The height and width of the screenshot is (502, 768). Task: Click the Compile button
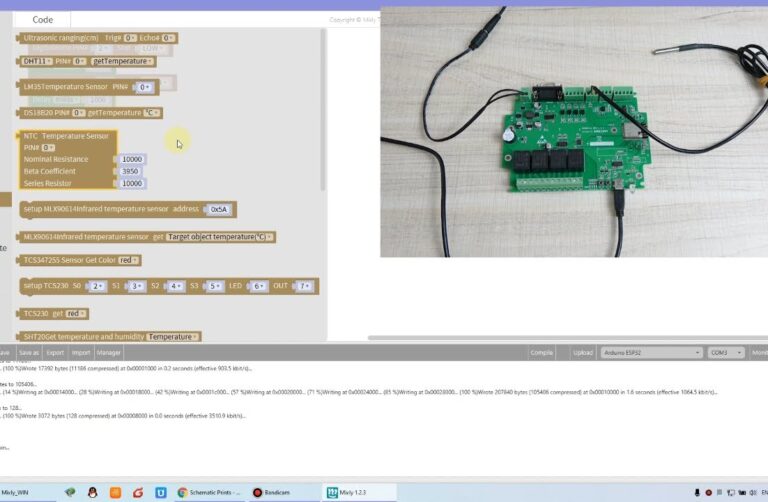pyautogui.click(x=541, y=352)
